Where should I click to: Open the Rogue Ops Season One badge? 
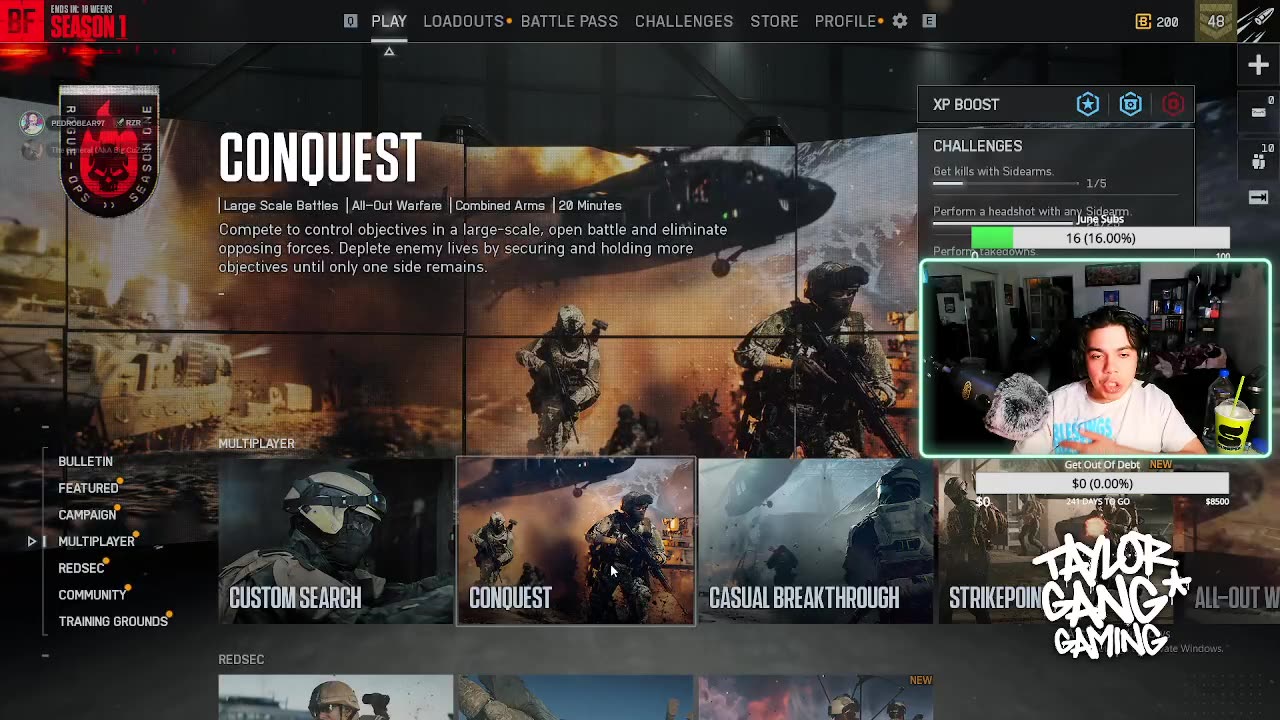coord(109,150)
